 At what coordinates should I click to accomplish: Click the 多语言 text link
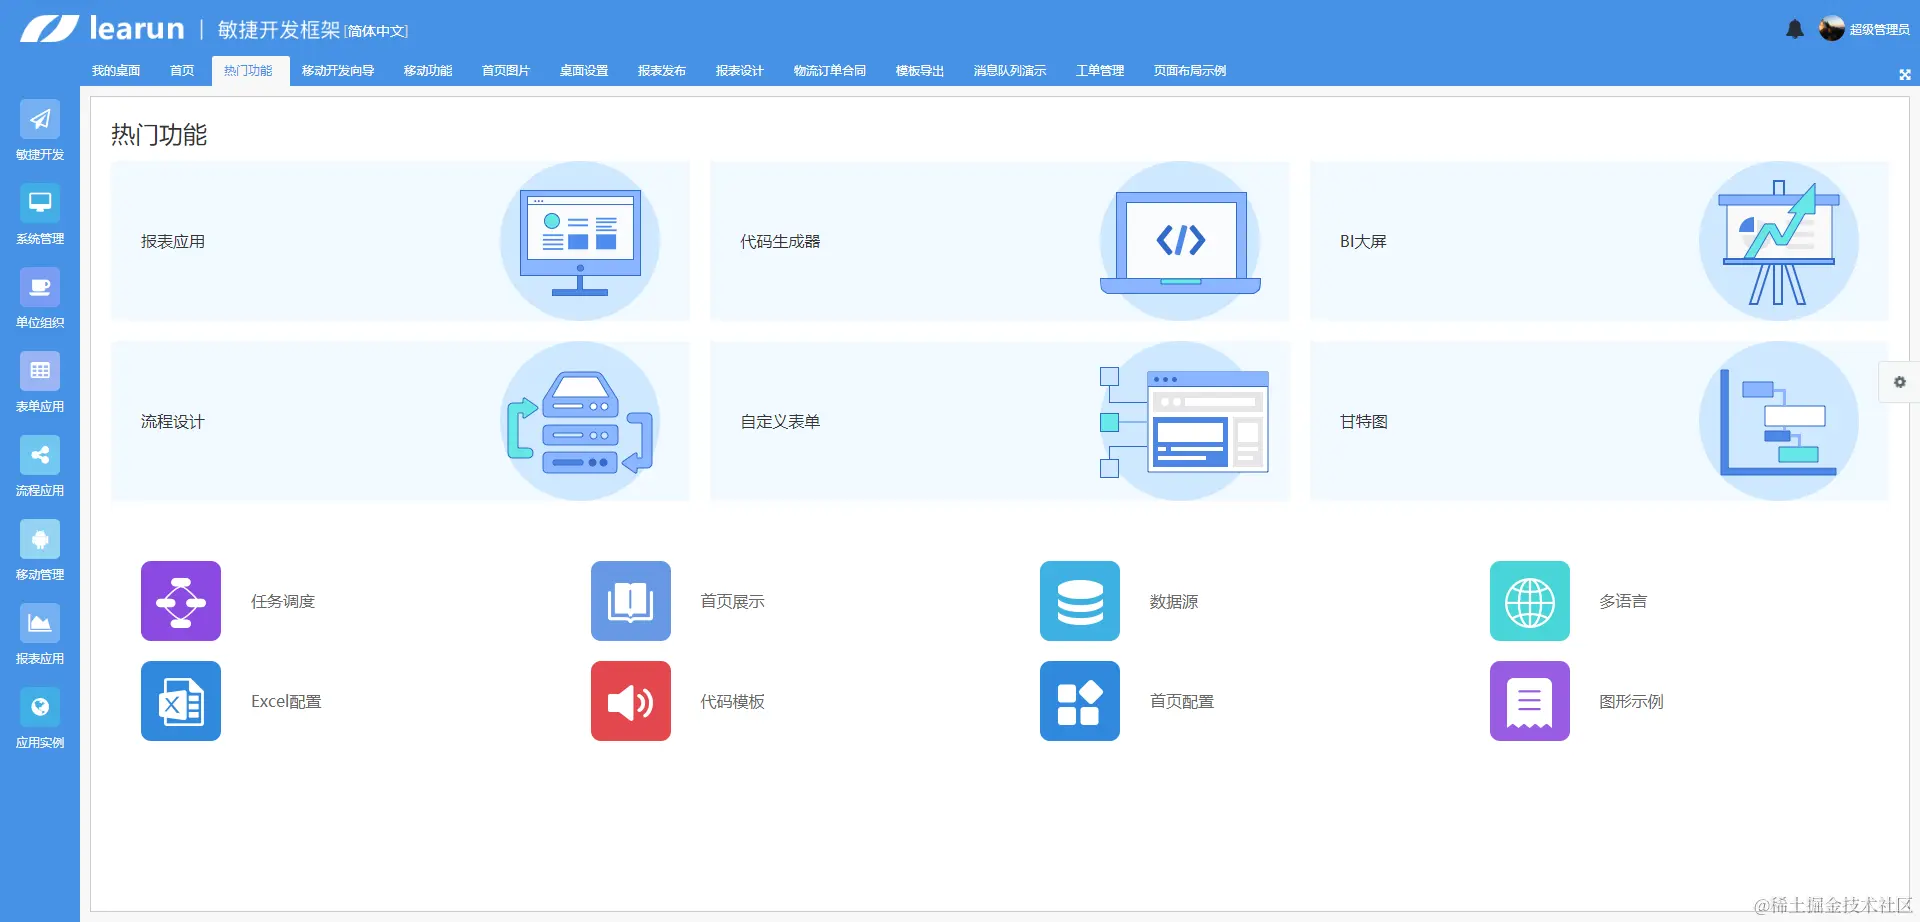(1623, 601)
